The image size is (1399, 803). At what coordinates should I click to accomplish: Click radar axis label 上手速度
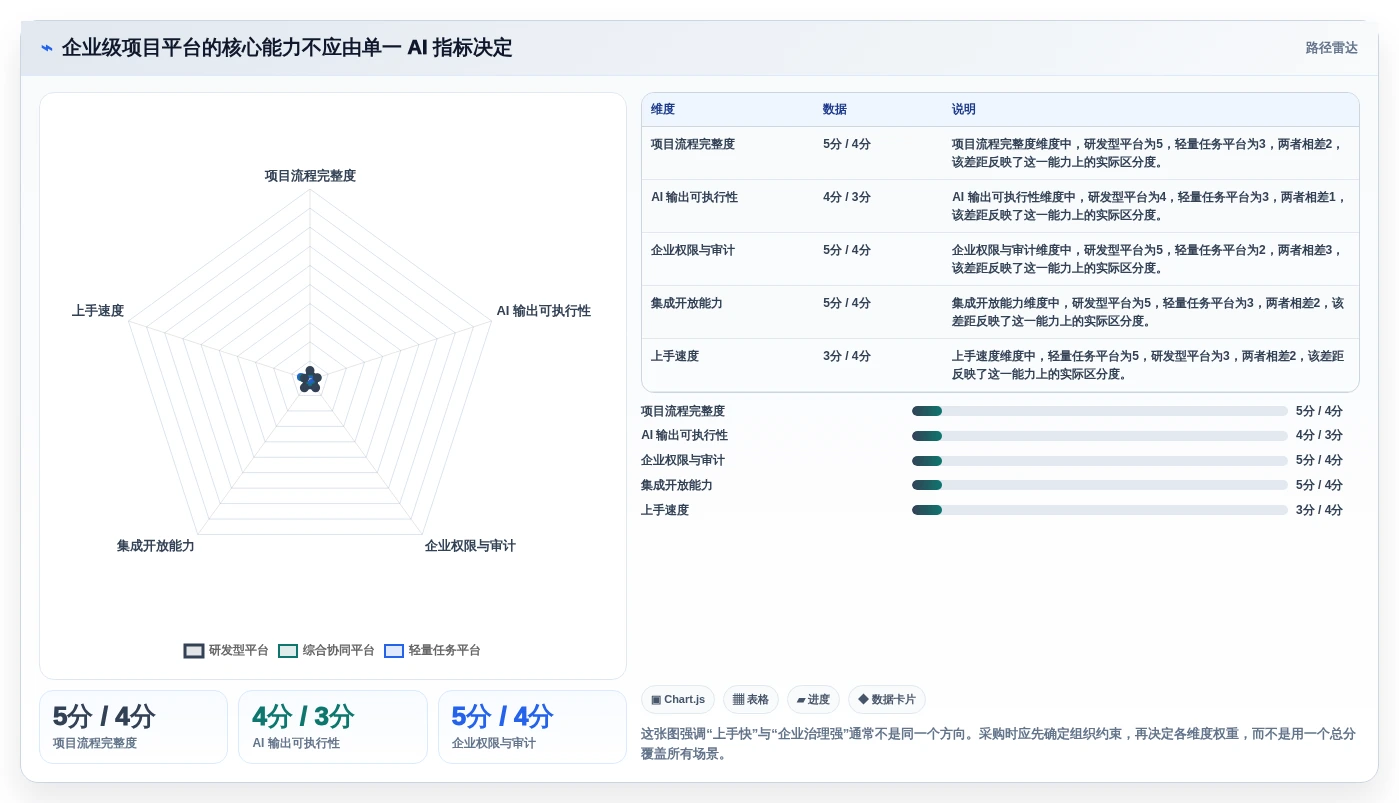pos(98,311)
